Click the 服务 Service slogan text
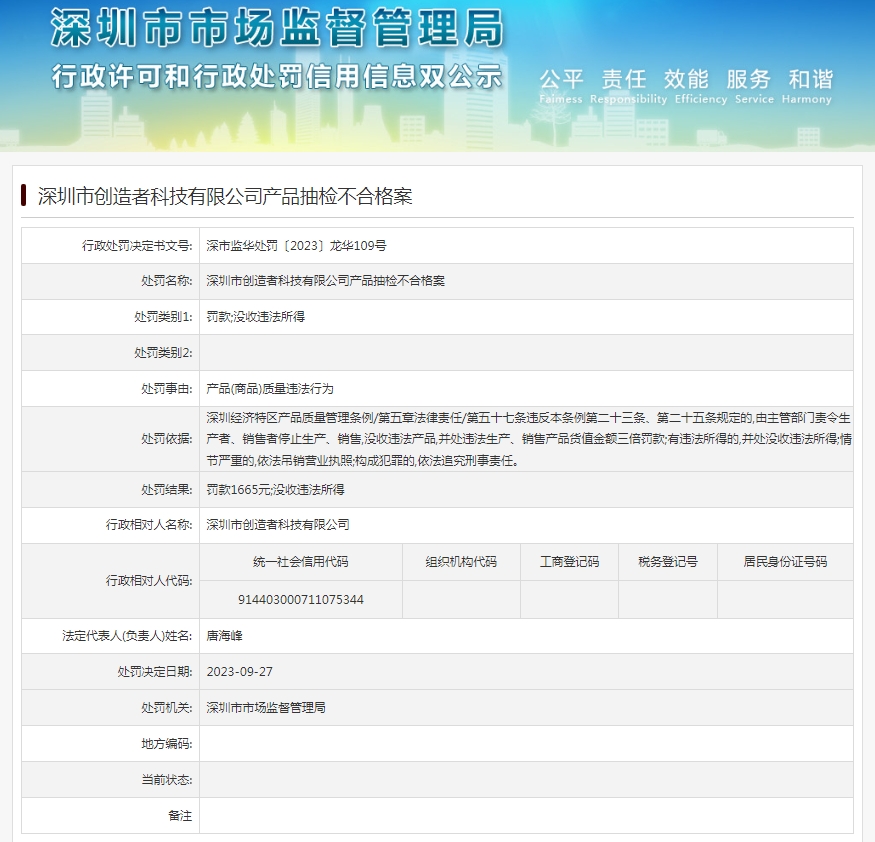Image resolution: width=875 pixels, height=842 pixels. point(754,86)
